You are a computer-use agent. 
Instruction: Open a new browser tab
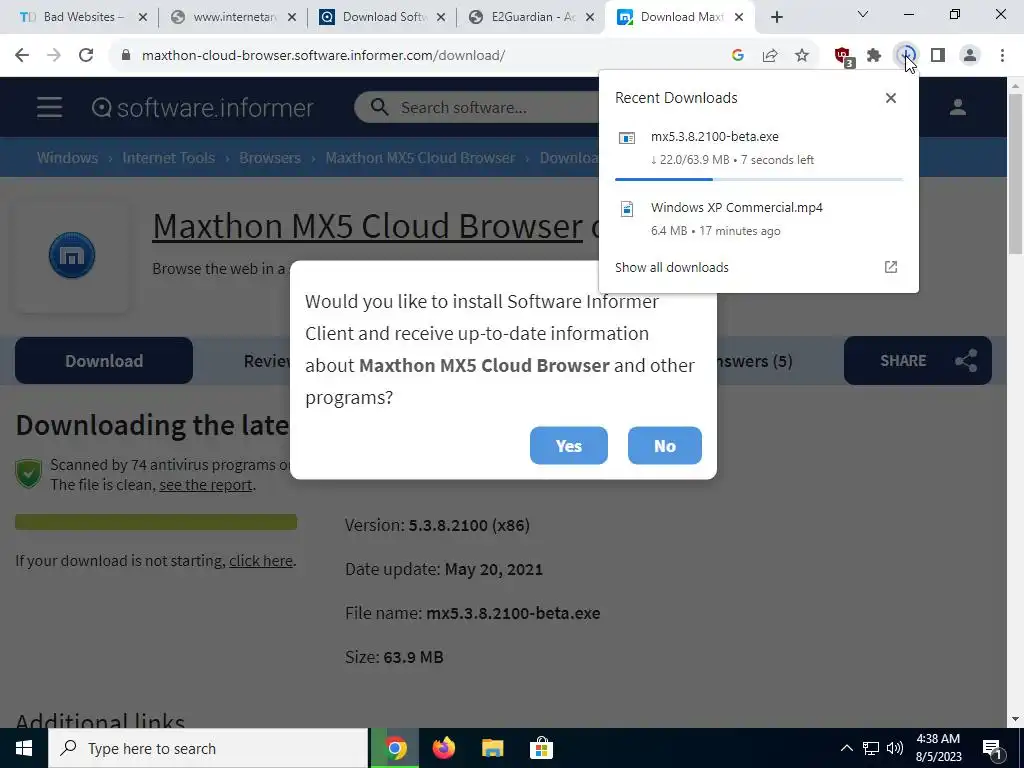[x=776, y=17]
